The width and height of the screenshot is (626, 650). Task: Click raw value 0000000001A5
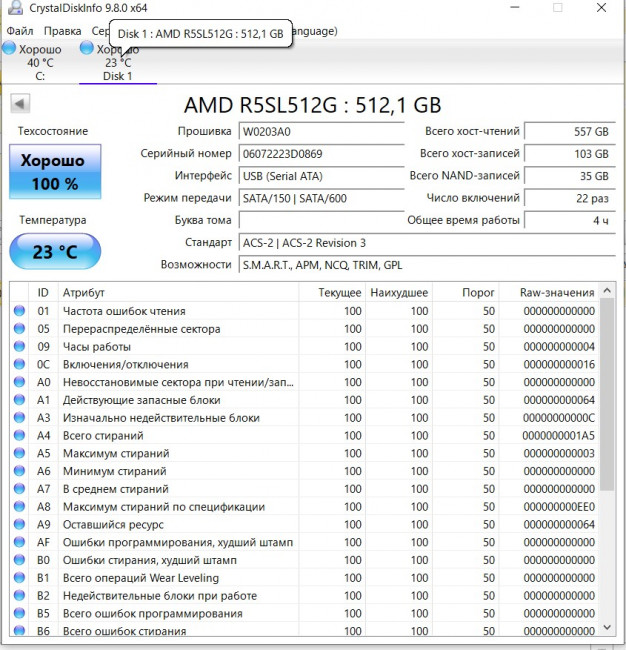(x=558, y=435)
